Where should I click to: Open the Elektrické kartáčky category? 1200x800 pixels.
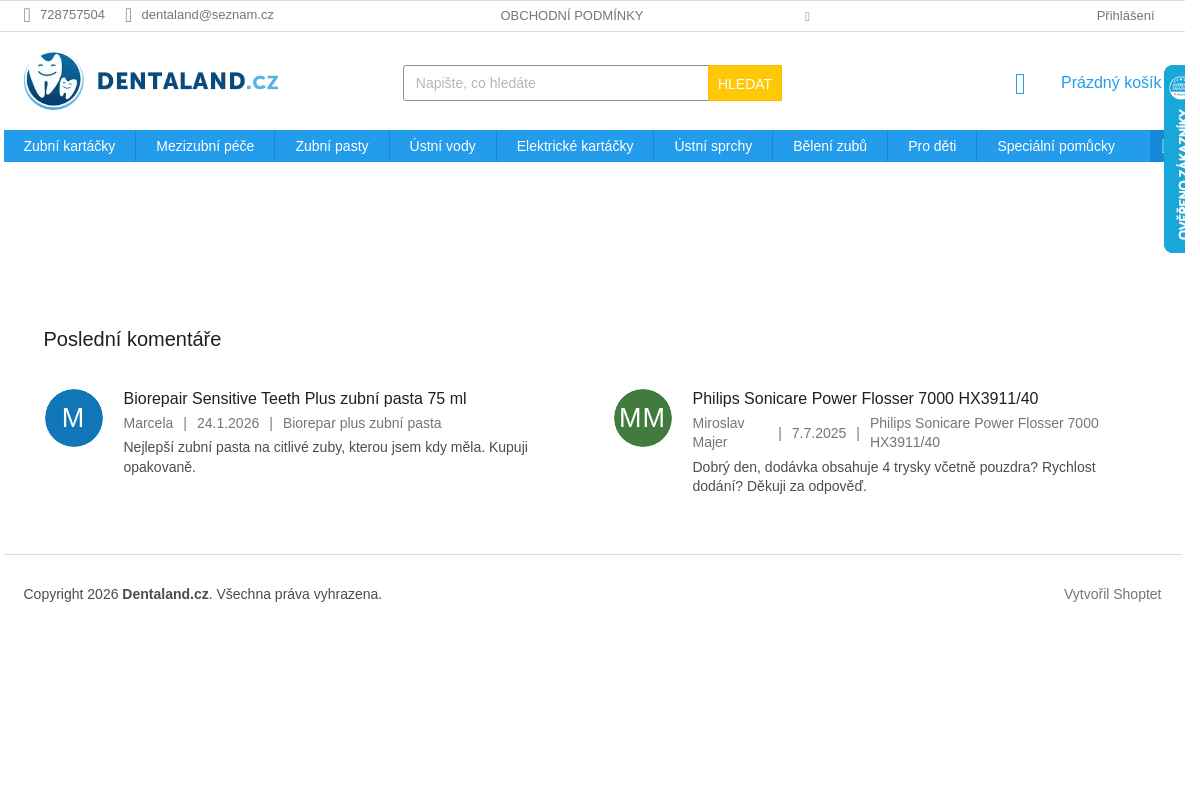pyautogui.click(x=575, y=146)
